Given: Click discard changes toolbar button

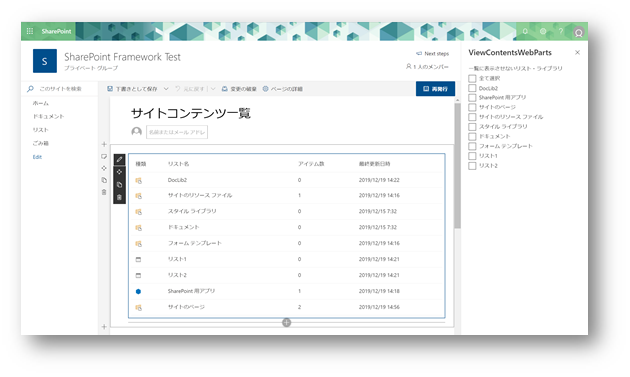Looking at the screenshot, I should 239,89.
